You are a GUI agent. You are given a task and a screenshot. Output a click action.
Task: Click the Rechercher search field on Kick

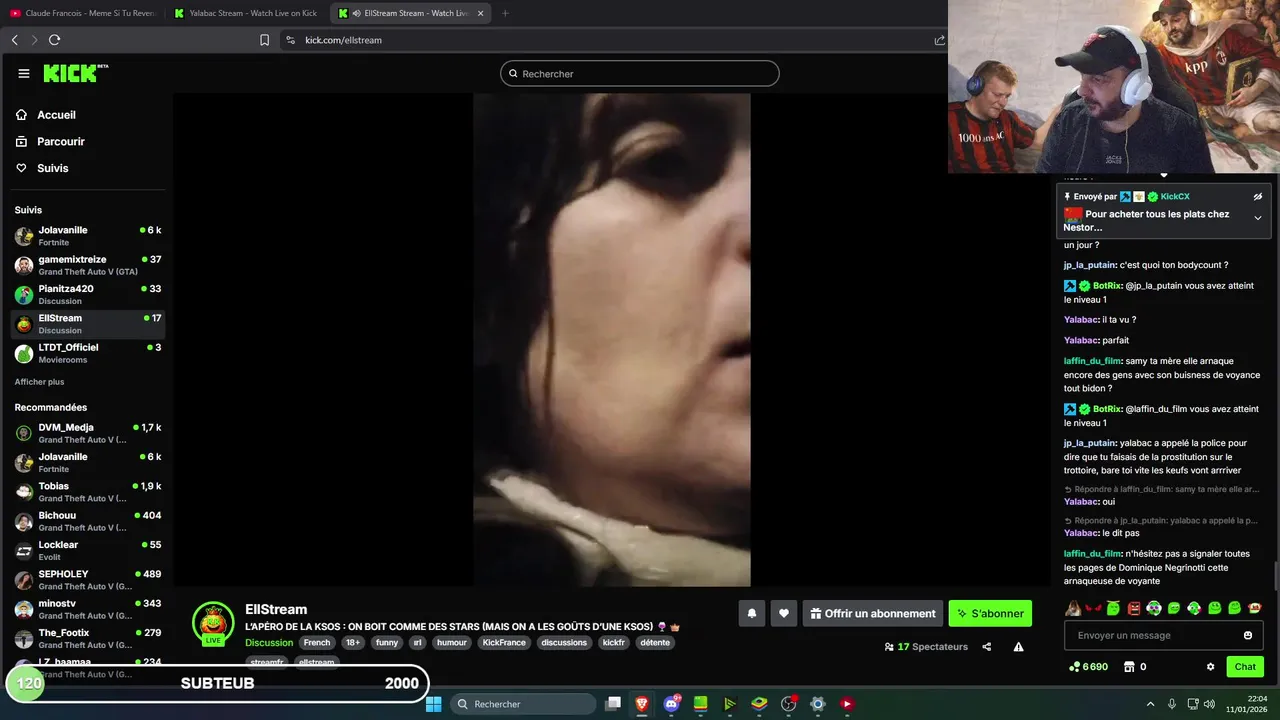[640, 73]
